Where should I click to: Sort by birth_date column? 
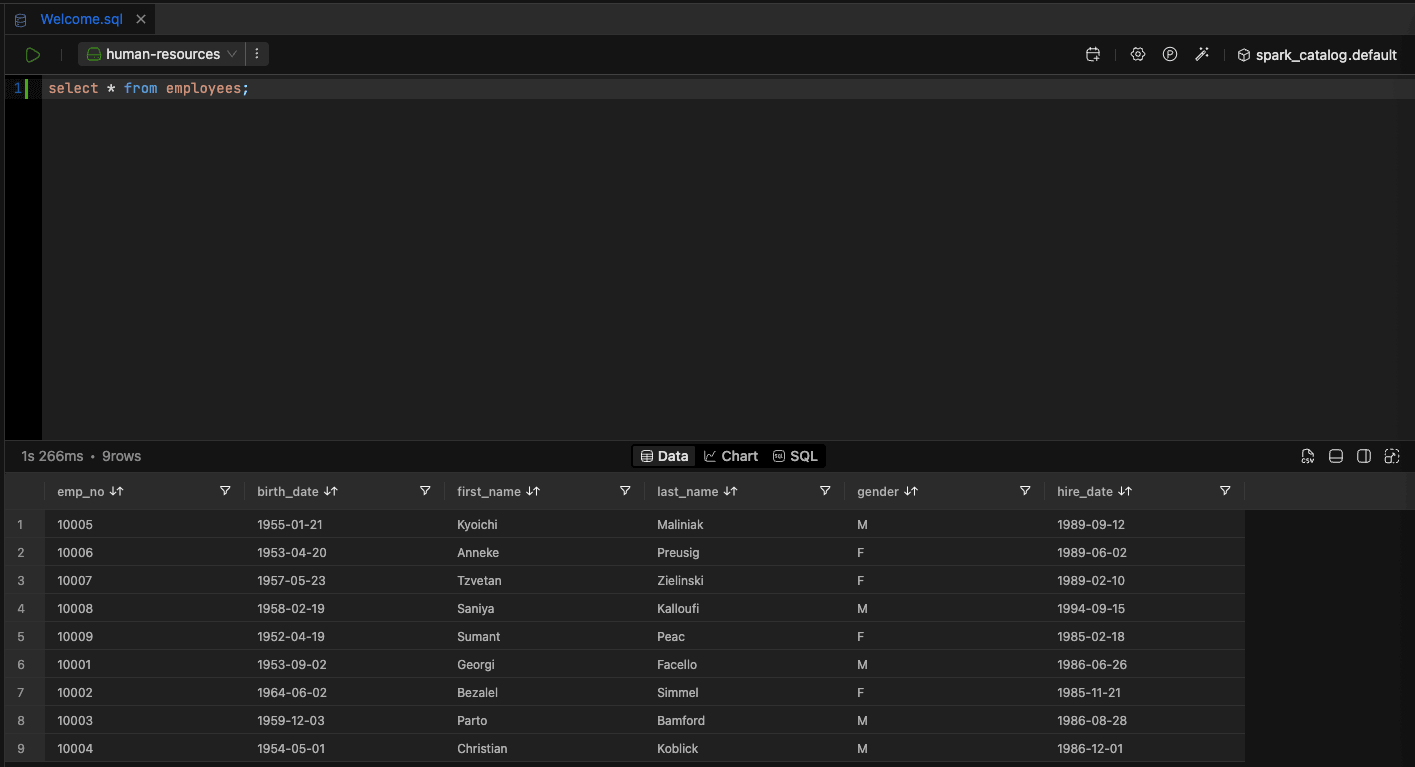coord(331,491)
